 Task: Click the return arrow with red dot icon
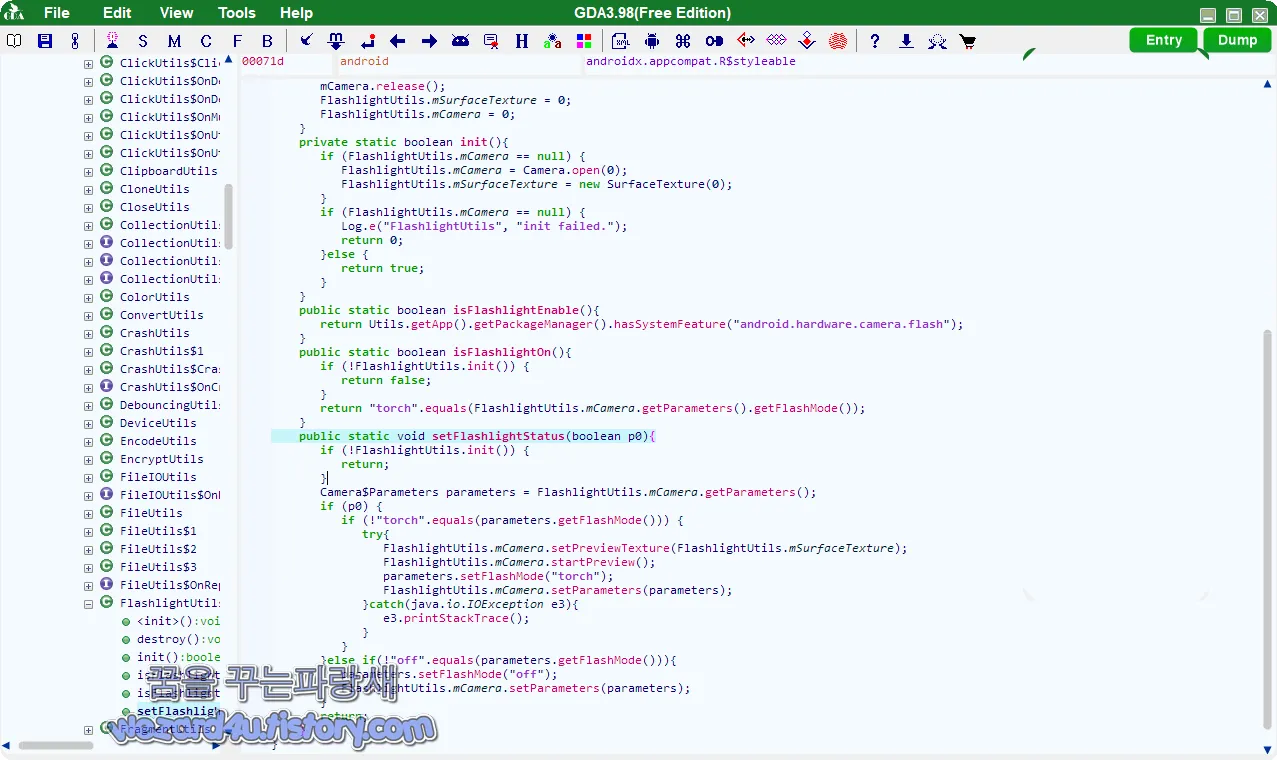tap(368, 41)
